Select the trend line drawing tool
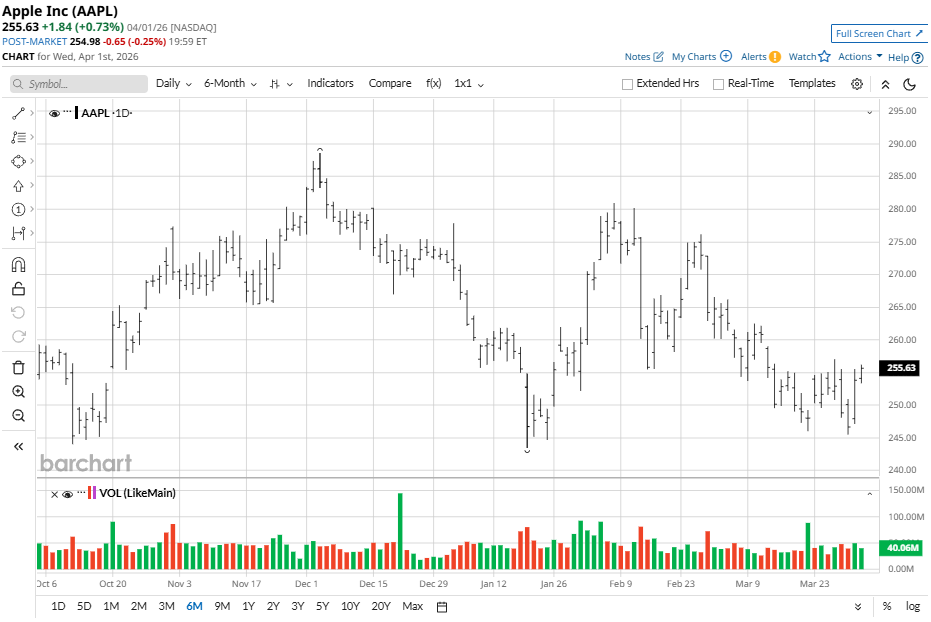Viewport: 931px width, 622px height. pyautogui.click(x=18, y=113)
